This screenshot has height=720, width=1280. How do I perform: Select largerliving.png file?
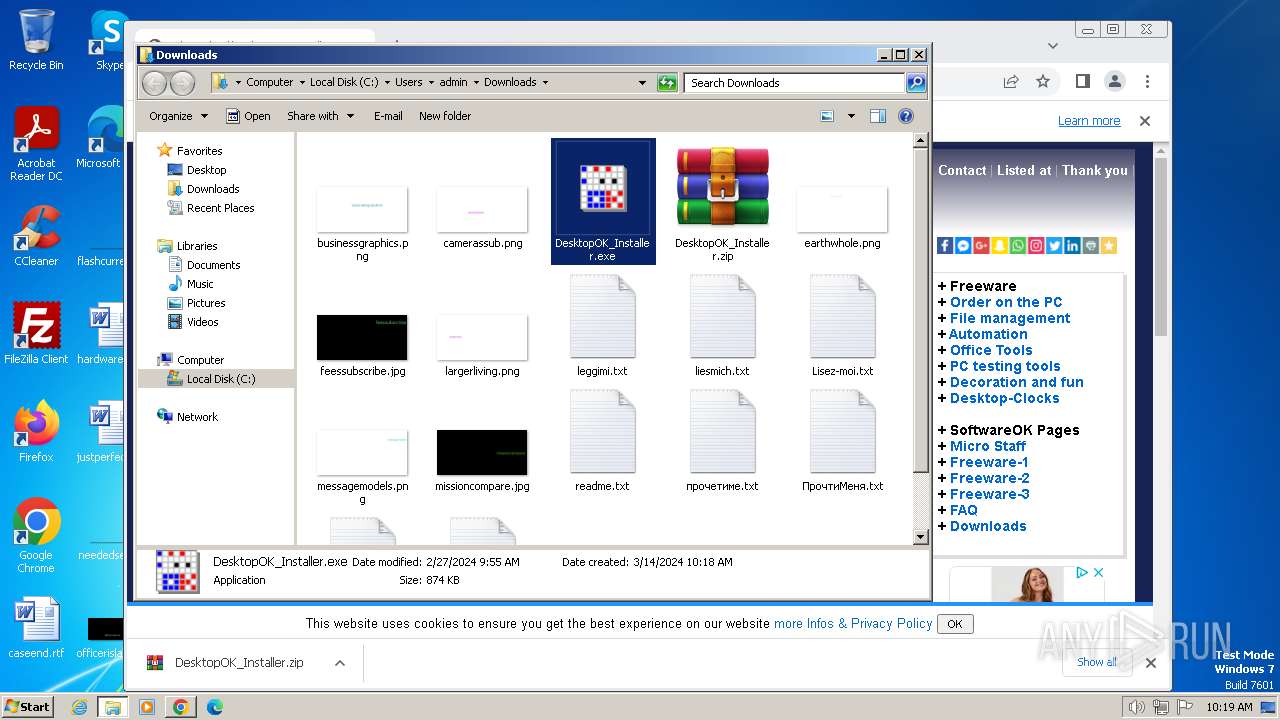(x=482, y=346)
